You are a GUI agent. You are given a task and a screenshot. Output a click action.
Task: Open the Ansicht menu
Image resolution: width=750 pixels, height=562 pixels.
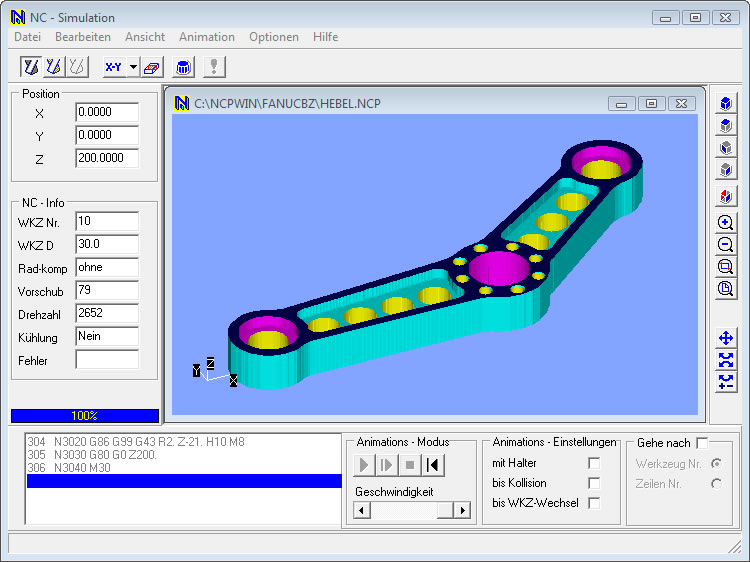(145, 37)
